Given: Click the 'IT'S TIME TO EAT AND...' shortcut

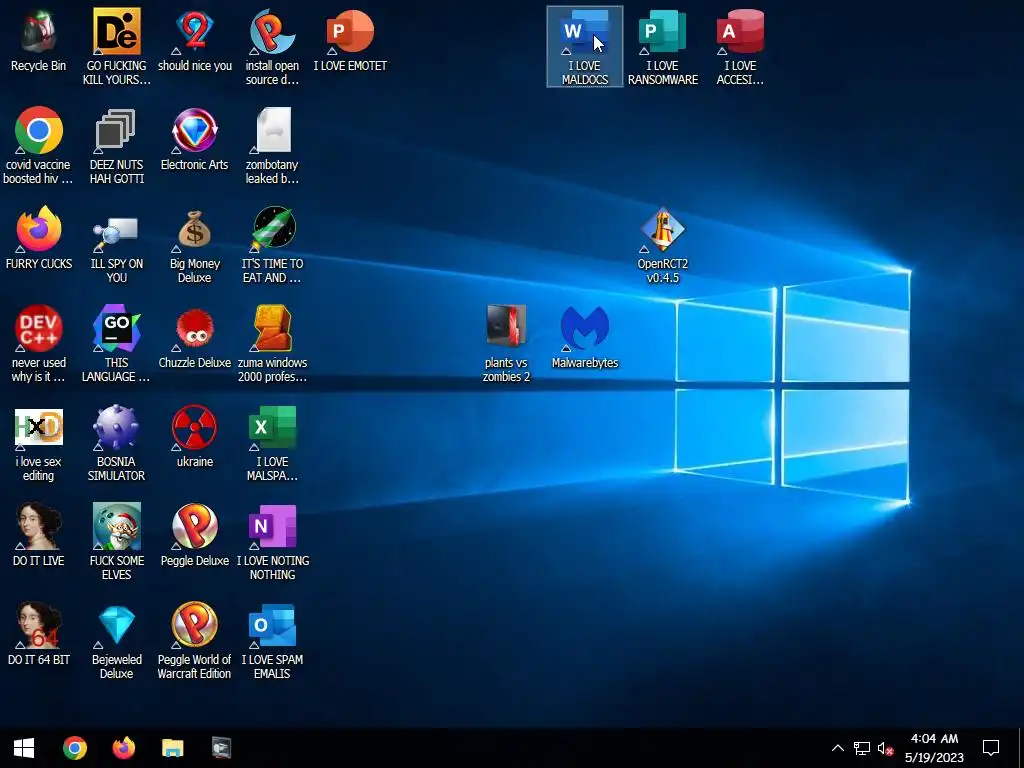Looking at the screenshot, I should (x=272, y=246).
